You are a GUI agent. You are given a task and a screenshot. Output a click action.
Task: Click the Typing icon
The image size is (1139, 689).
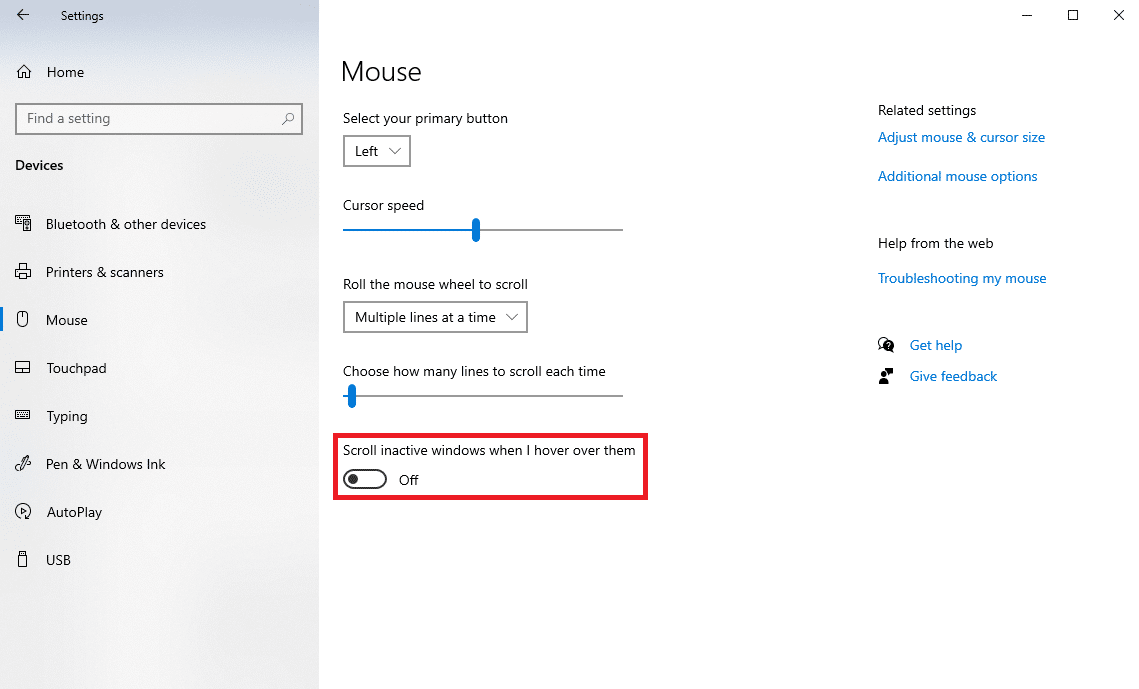[22, 415]
